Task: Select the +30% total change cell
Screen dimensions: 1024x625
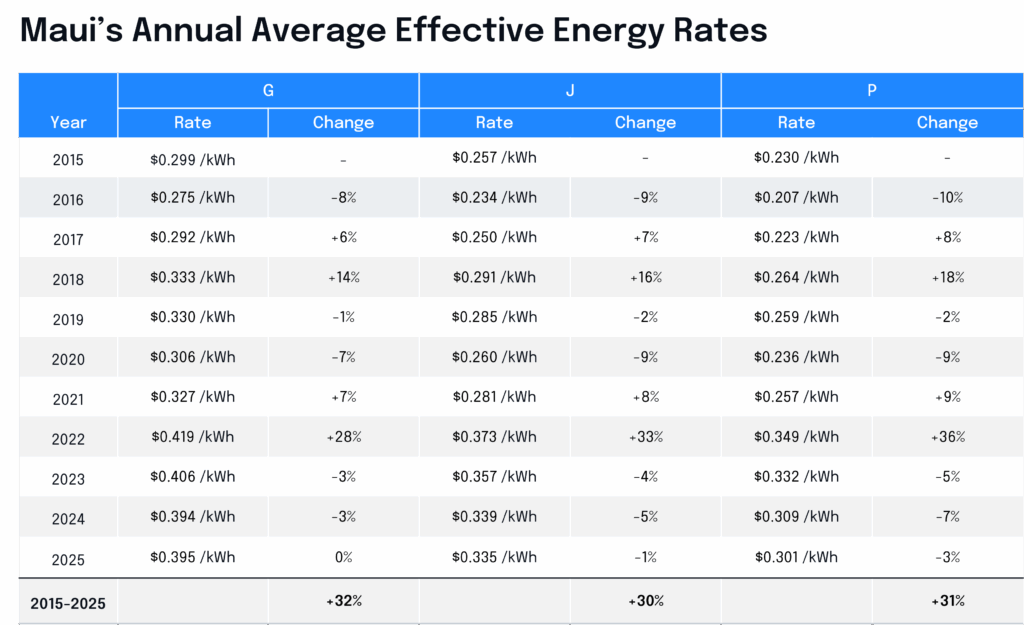Action: (645, 601)
